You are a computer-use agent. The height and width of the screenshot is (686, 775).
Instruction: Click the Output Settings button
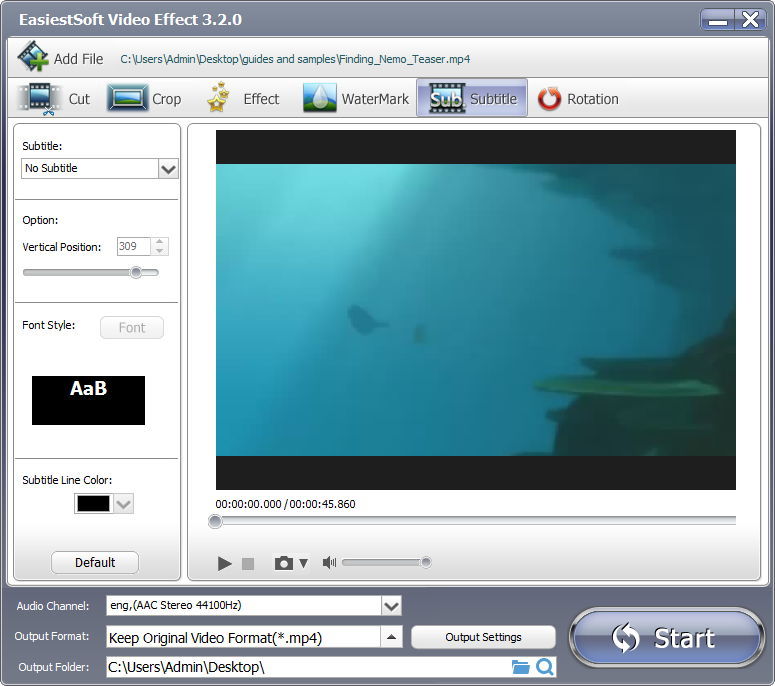pos(483,637)
